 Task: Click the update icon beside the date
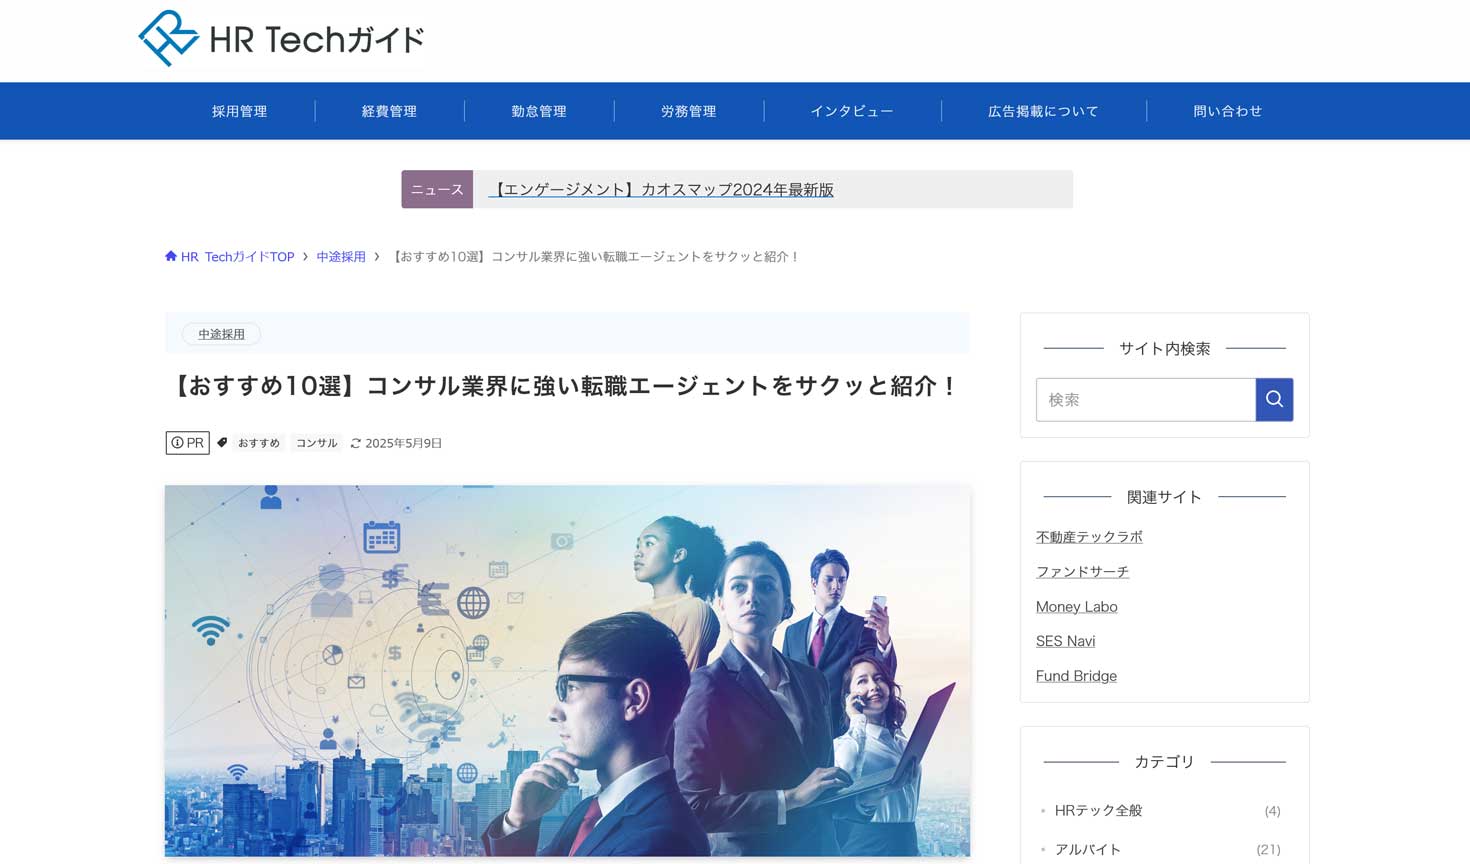pyautogui.click(x=355, y=443)
